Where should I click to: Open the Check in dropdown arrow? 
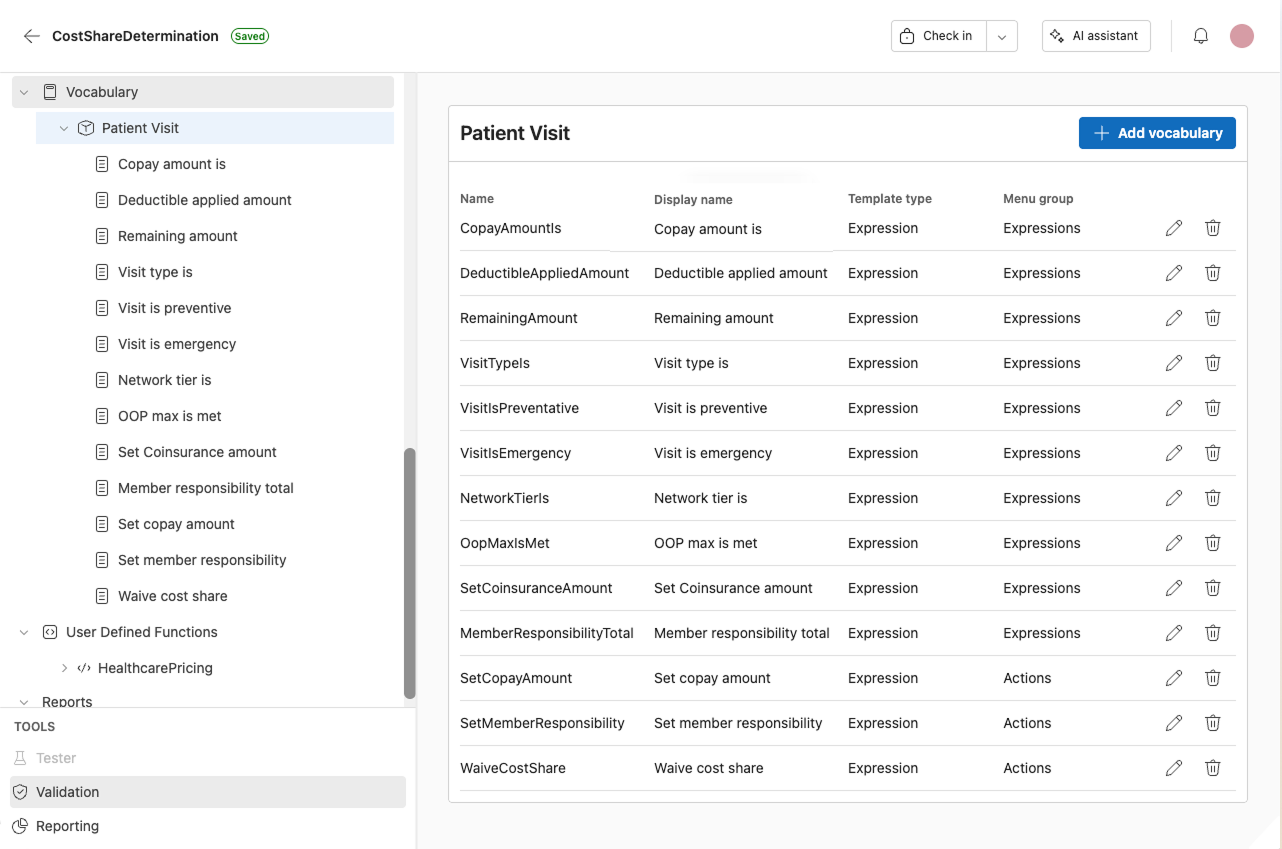coord(1002,36)
